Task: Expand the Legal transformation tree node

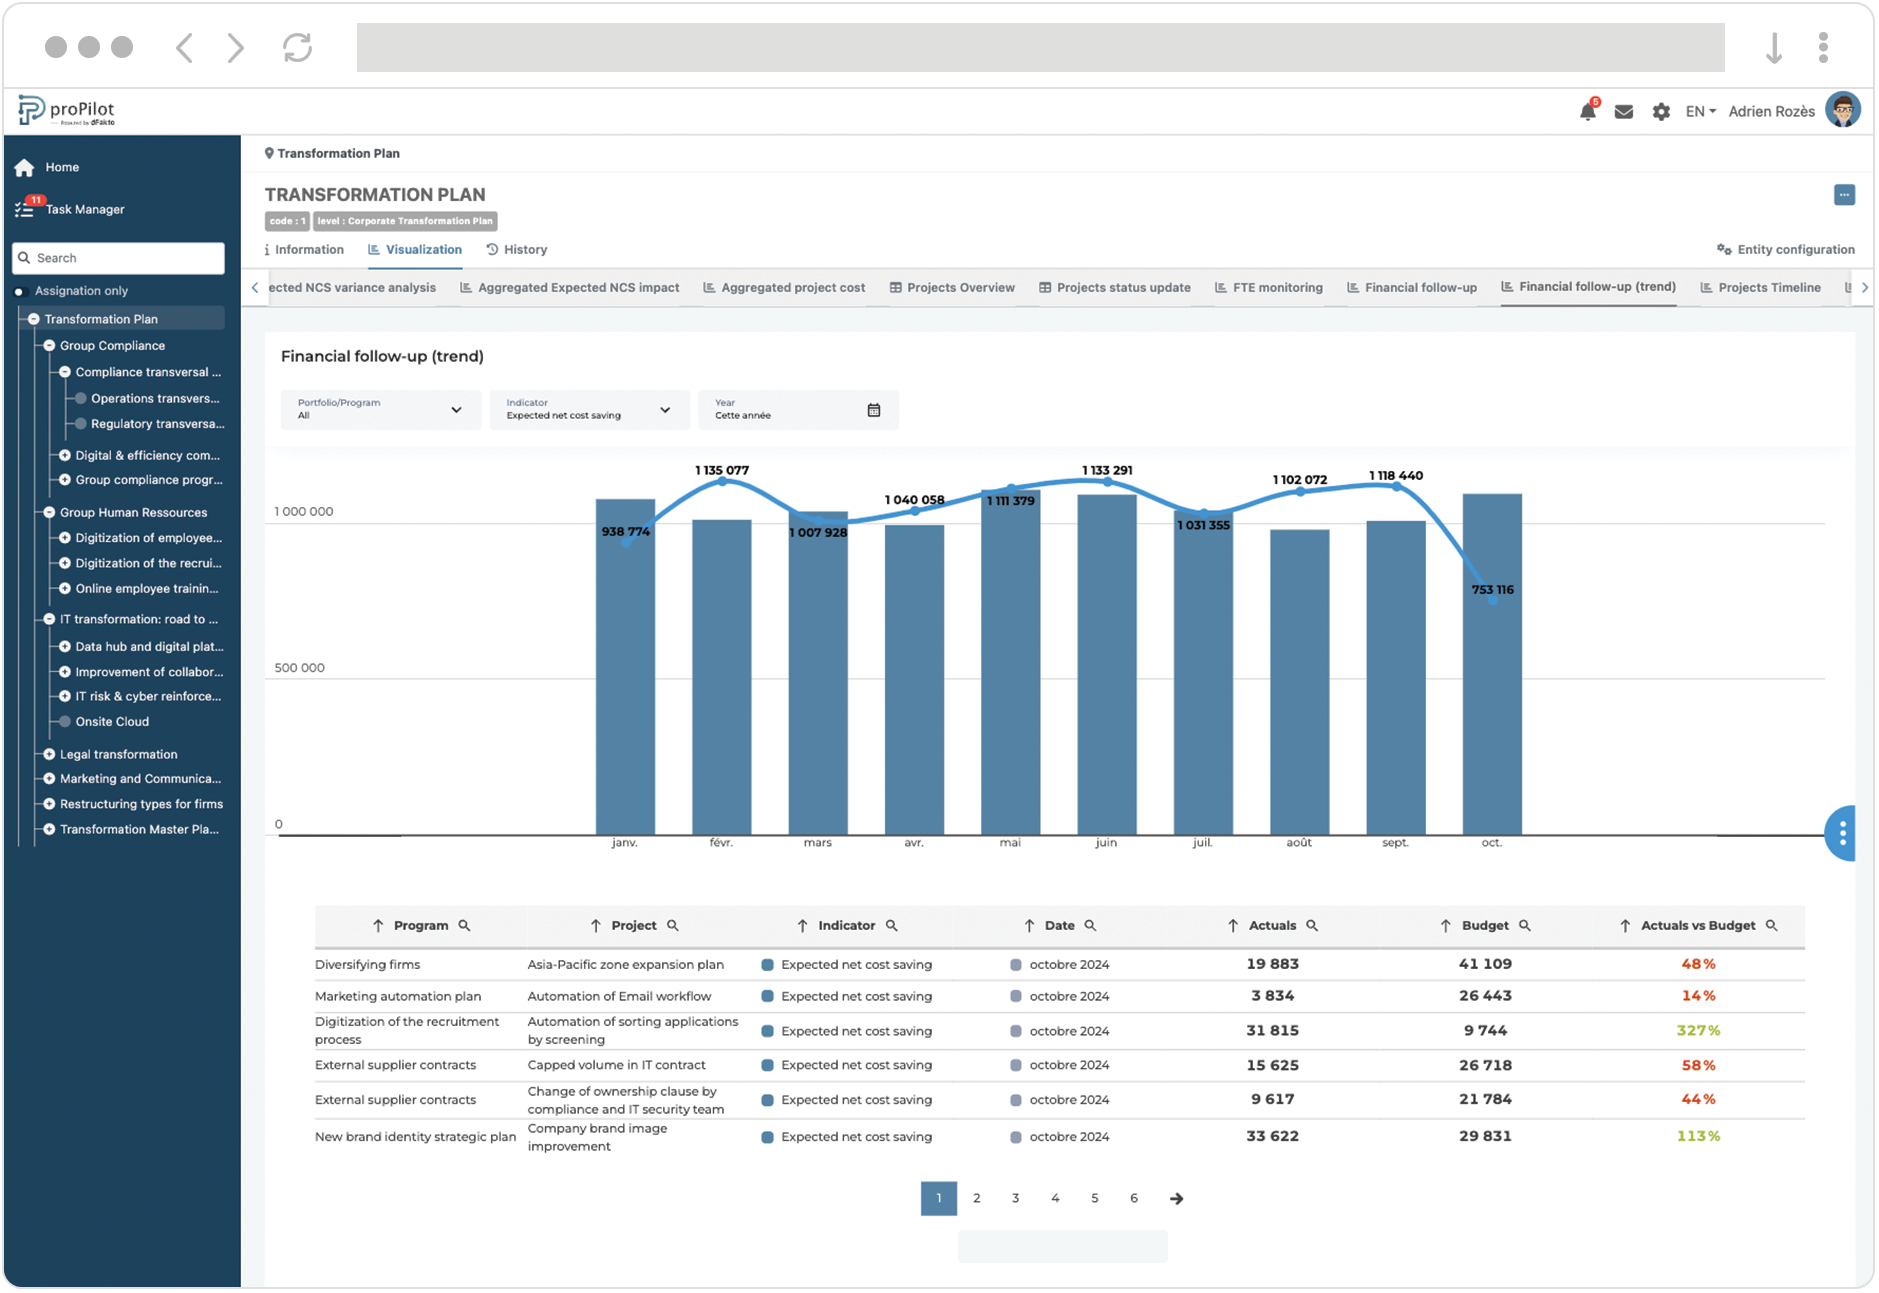Action: tap(49, 755)
